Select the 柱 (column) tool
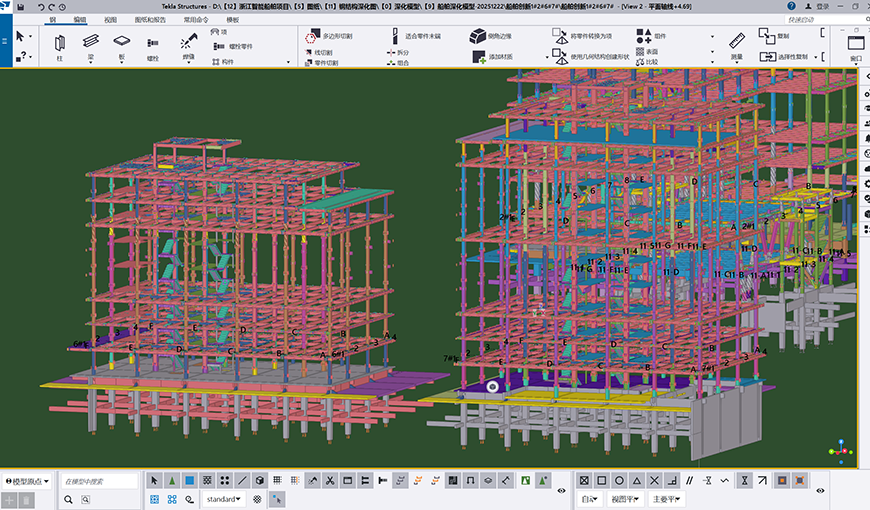 [x=60, y=44]
